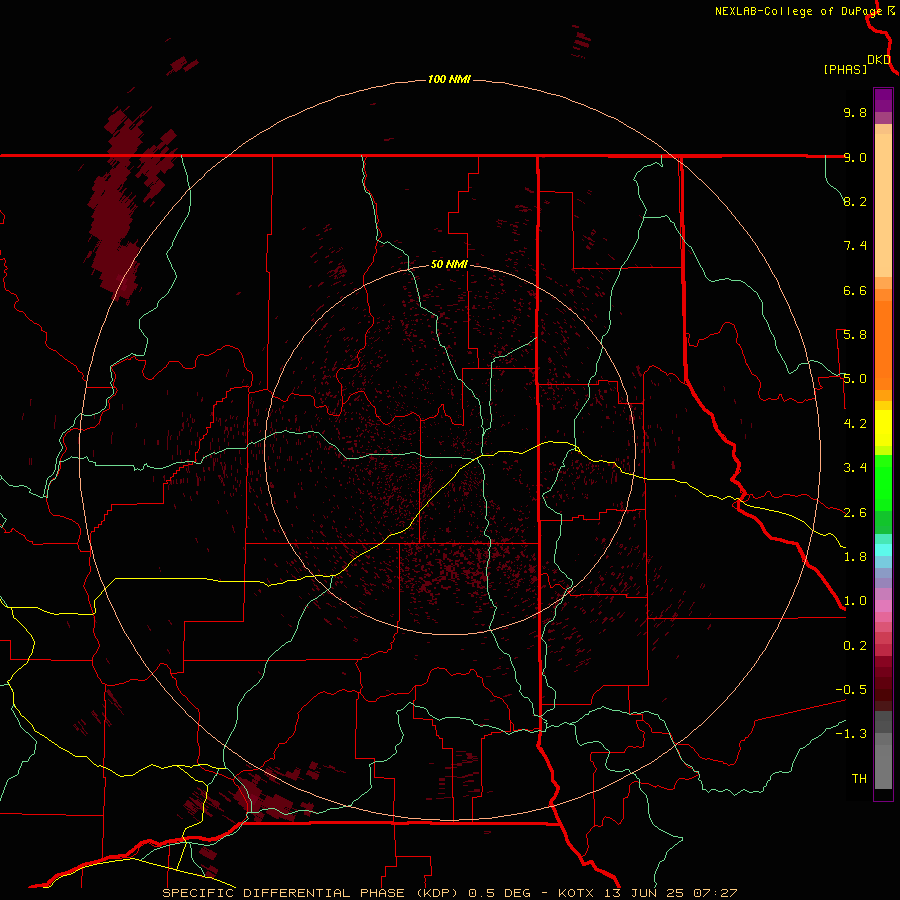Click the 1.8 legend value
Image resolution: width=900 pixels, height=900 pixels.
coord(855,557)
